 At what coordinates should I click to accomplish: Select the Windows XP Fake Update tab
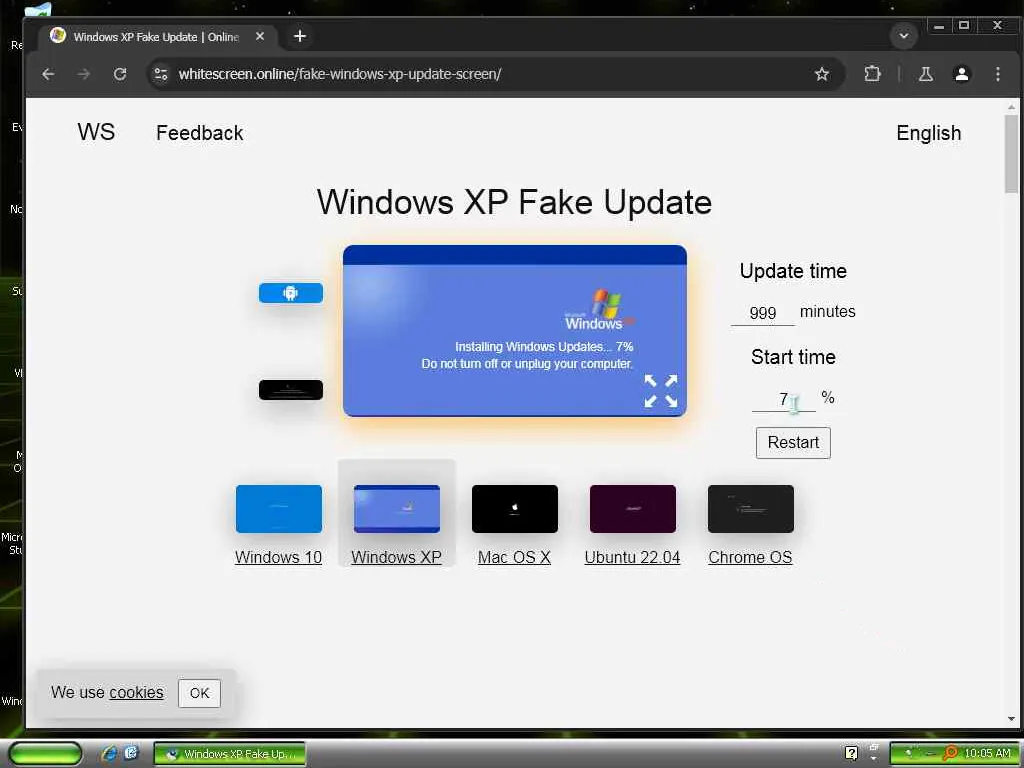[157, 37]
